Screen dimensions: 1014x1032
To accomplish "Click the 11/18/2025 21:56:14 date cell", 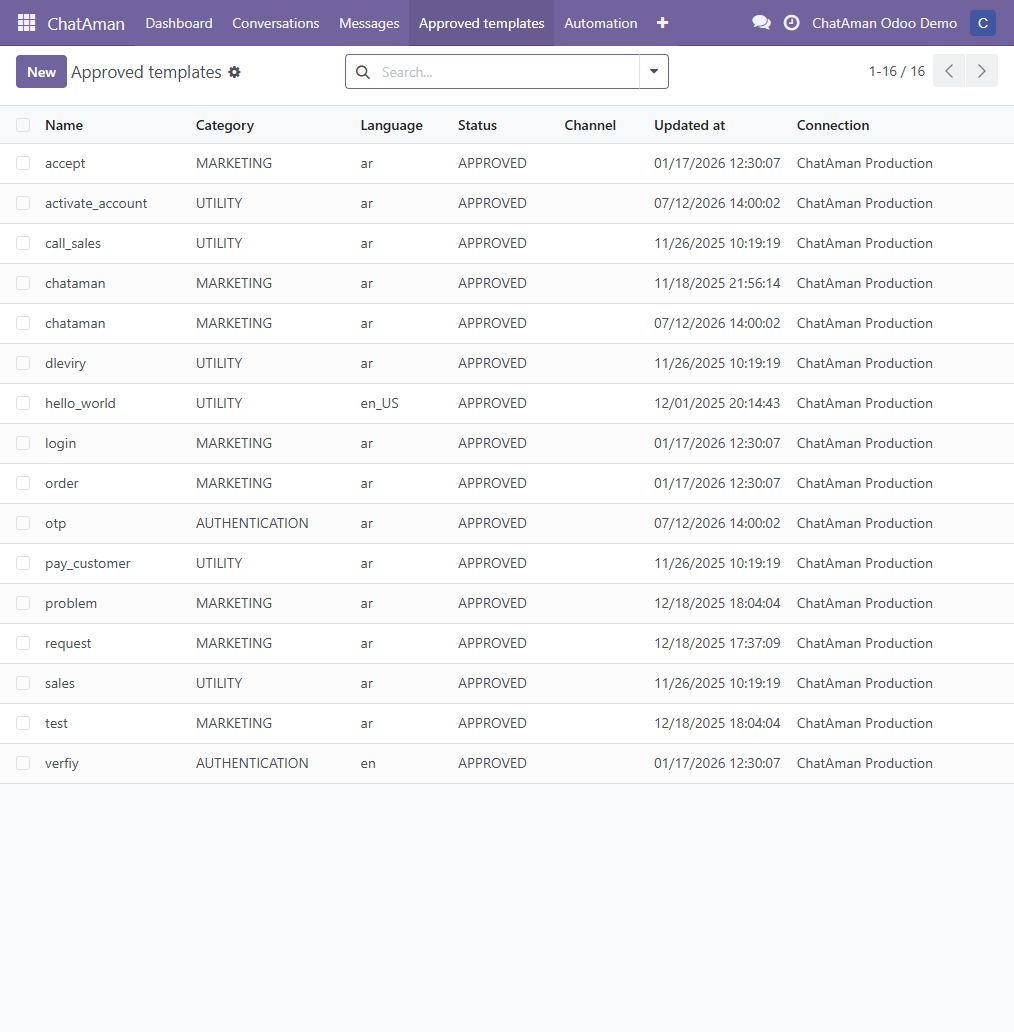I will (x=717, y=284).
